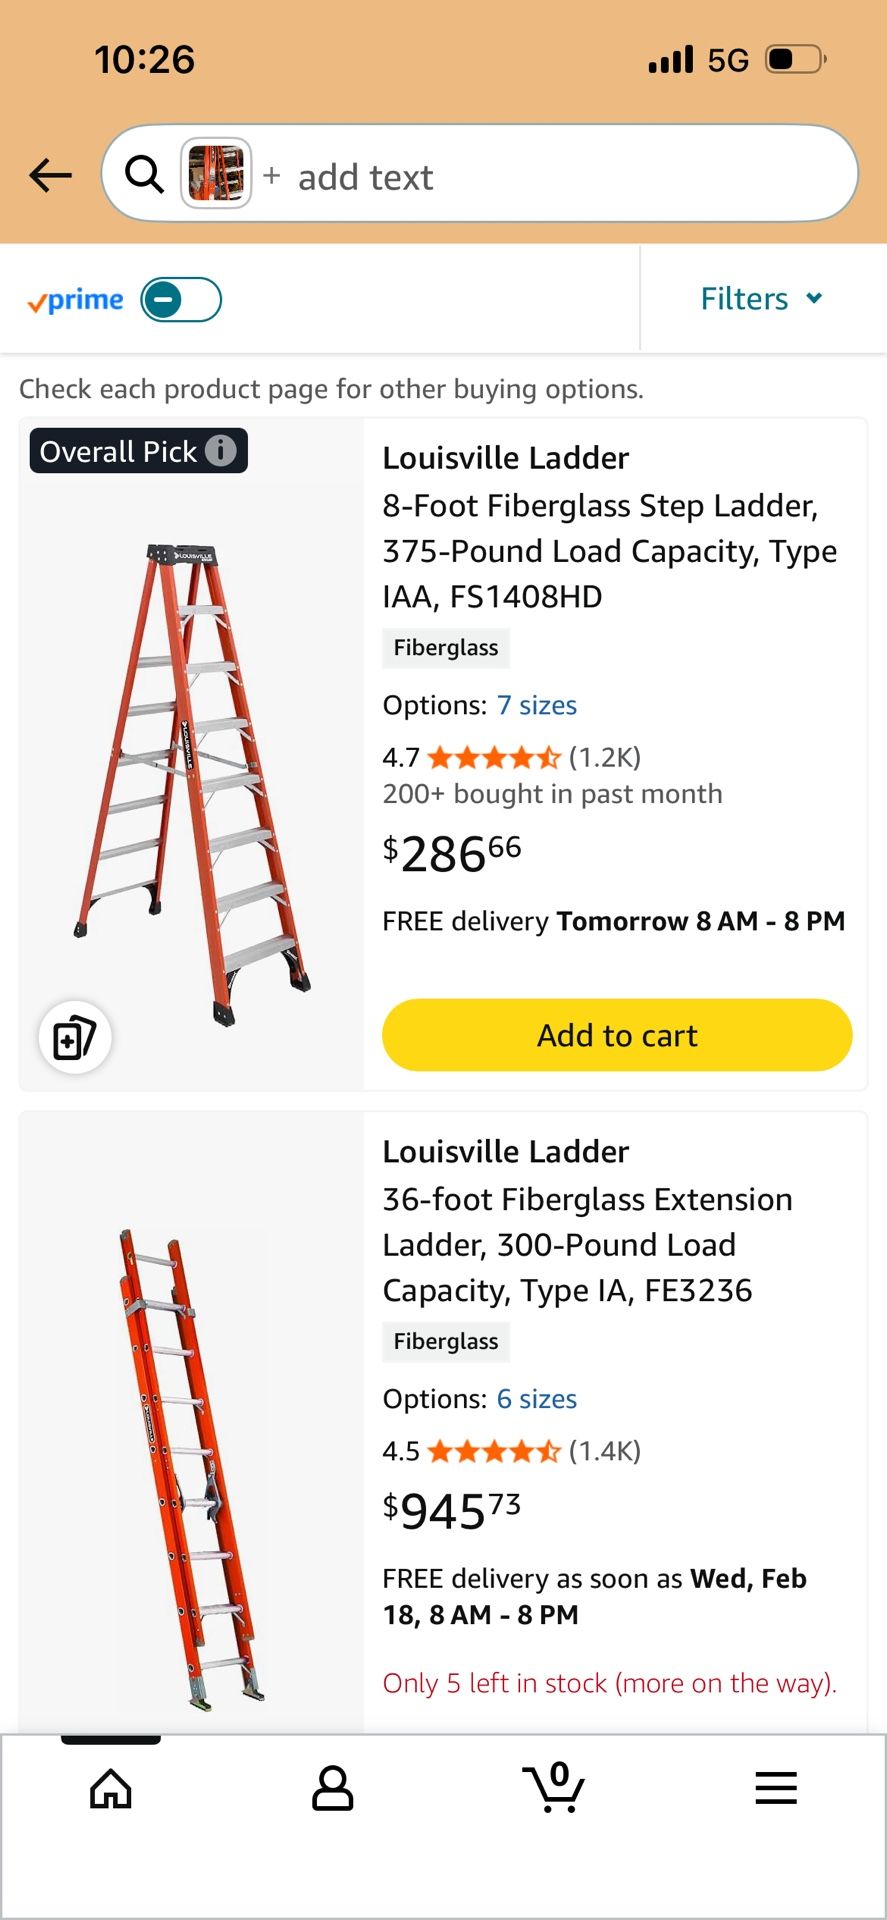Open the 6 sizes options link
The image size is (887, 1920).
click(536, 1399)
